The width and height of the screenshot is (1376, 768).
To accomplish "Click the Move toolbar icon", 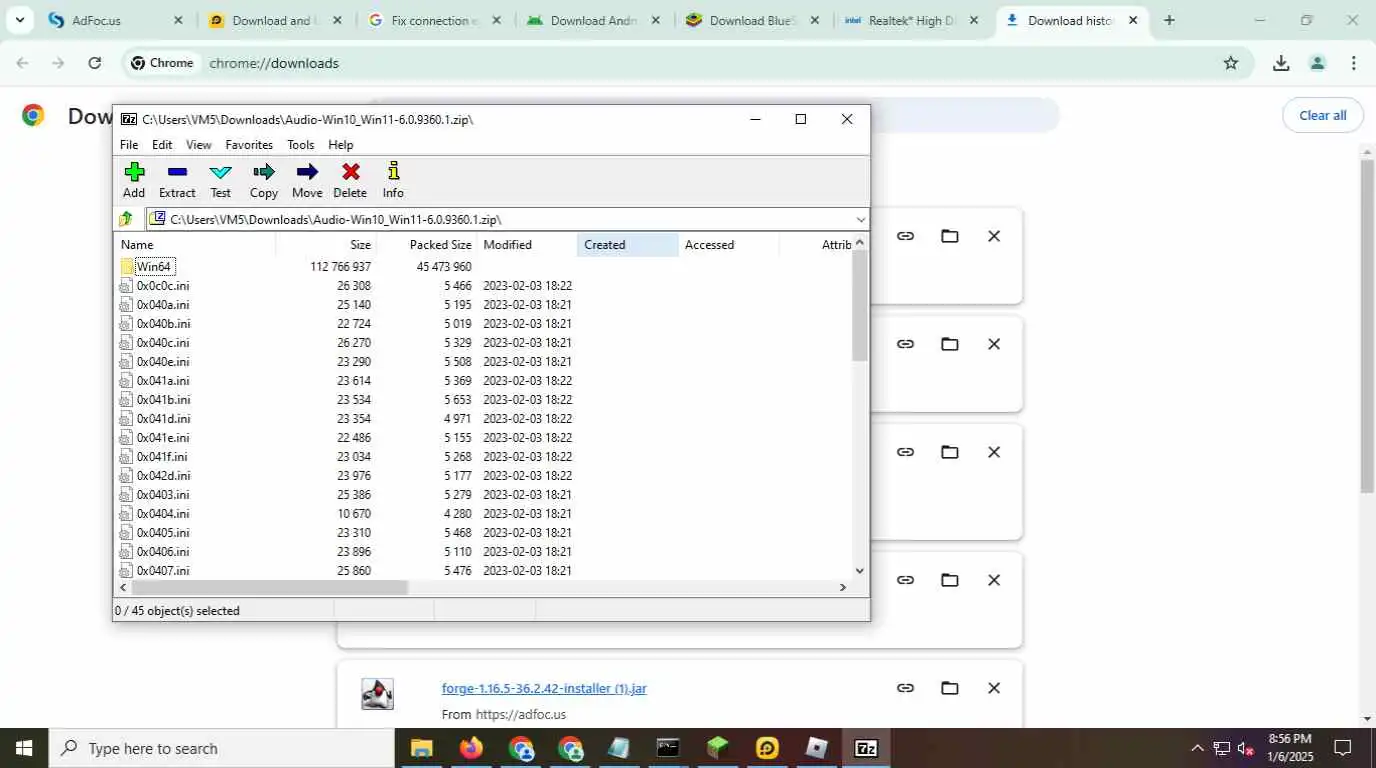I will coord(307,180).
